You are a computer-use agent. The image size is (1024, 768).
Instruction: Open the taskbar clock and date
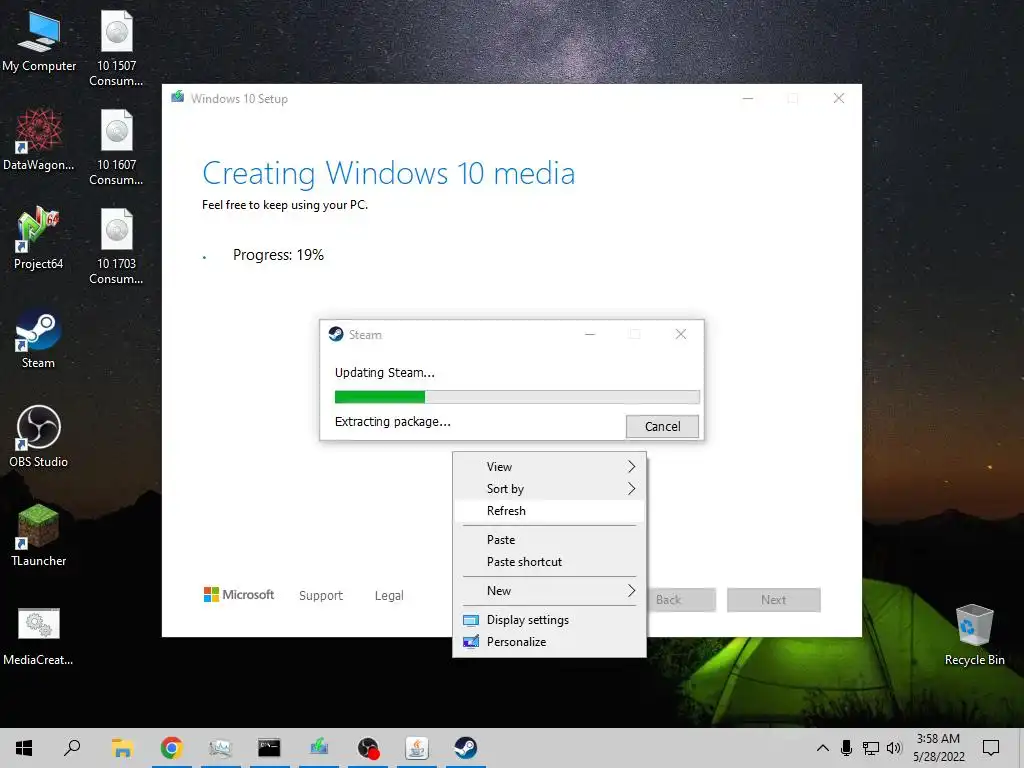[938, 748]
